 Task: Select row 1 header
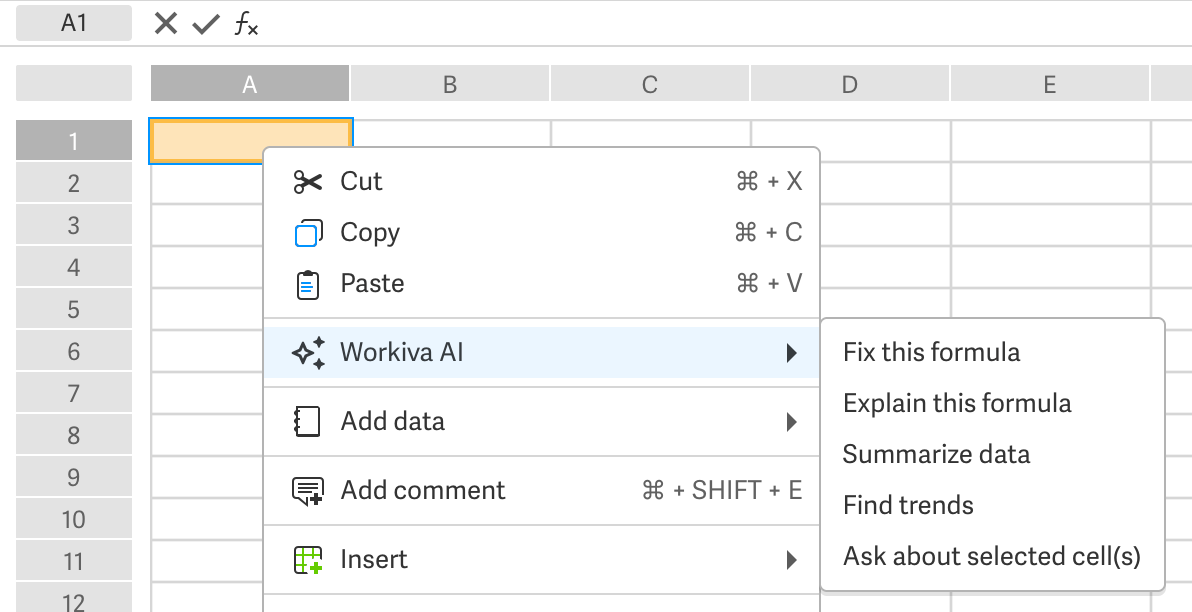coord(74,141)
